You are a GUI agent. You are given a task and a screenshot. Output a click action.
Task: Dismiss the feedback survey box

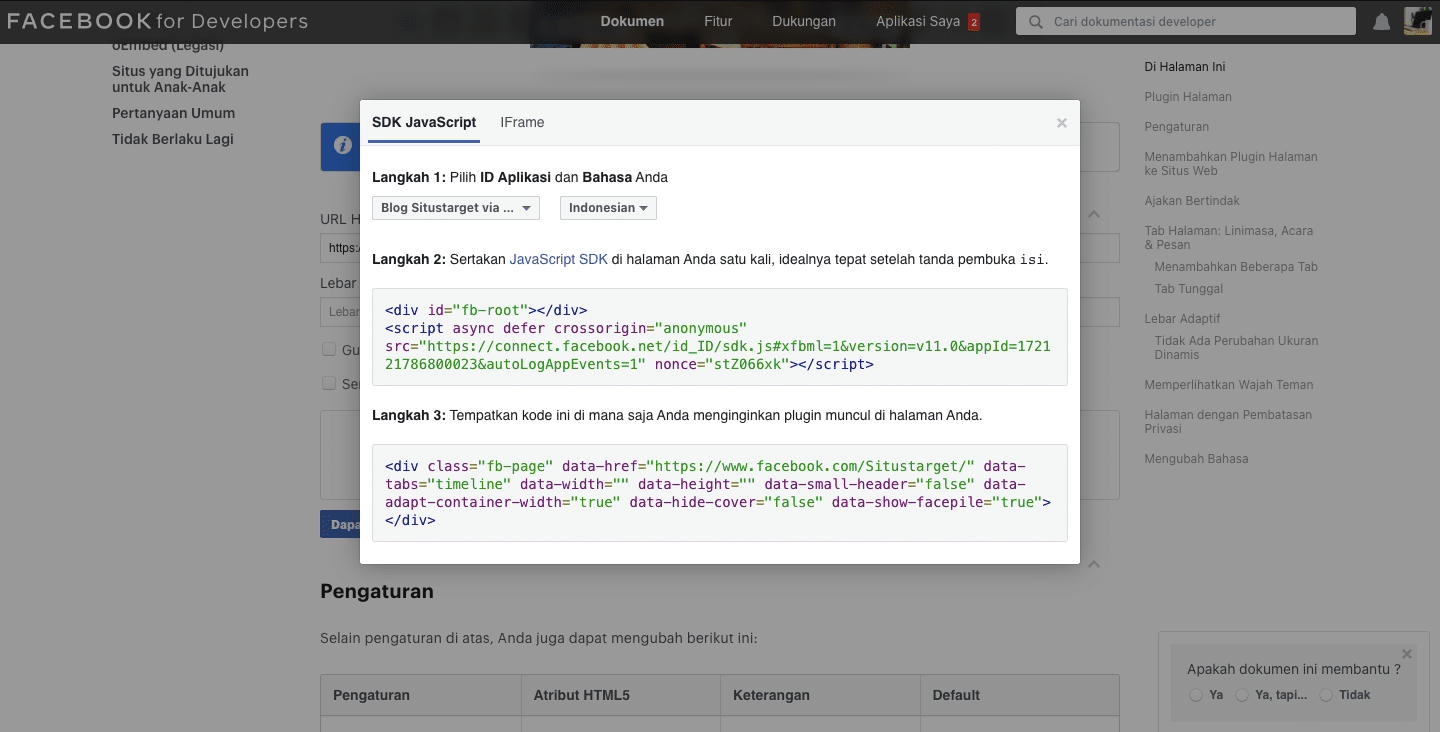1407,654
